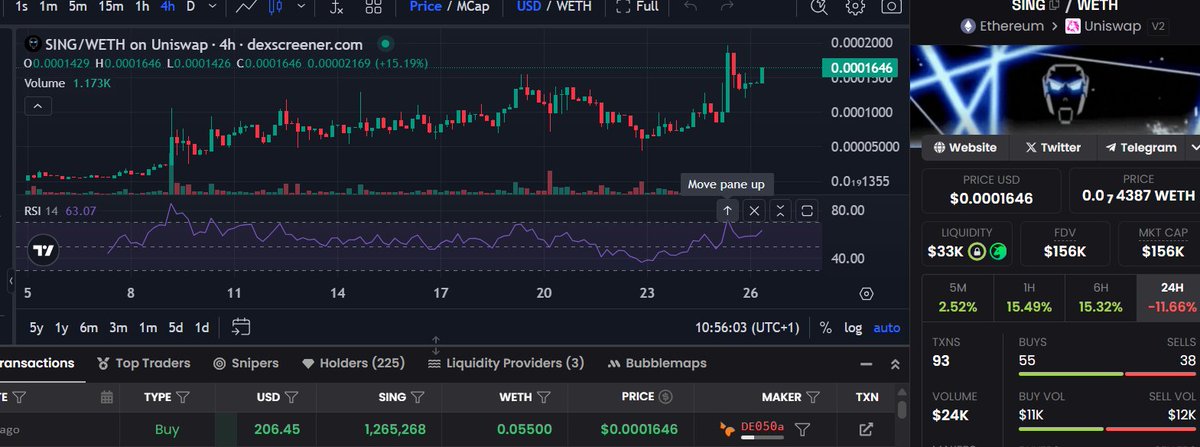Open the quick search magnifier icon
The height and width of the screenshot is (447, 1200).
point(819,7)
